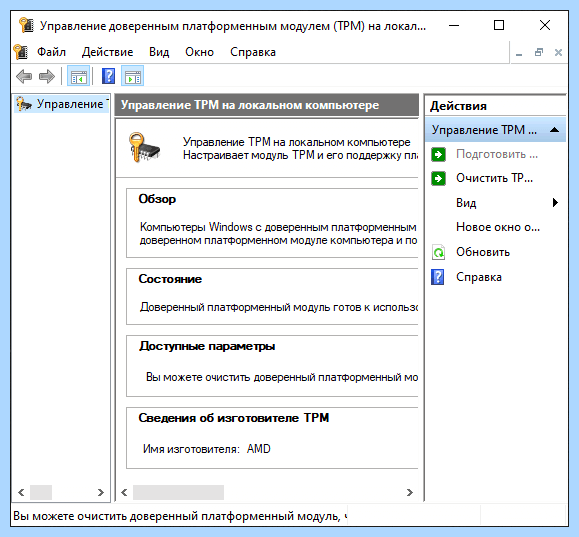
Task: Open the Файл menu
Action: click(x=51, y=52)
